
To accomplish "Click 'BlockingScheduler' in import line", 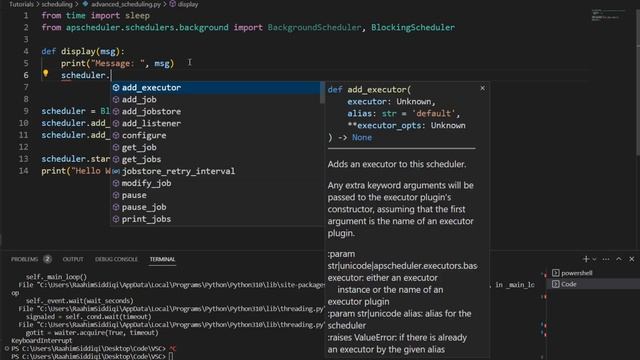I will click(x=413, y=27).
